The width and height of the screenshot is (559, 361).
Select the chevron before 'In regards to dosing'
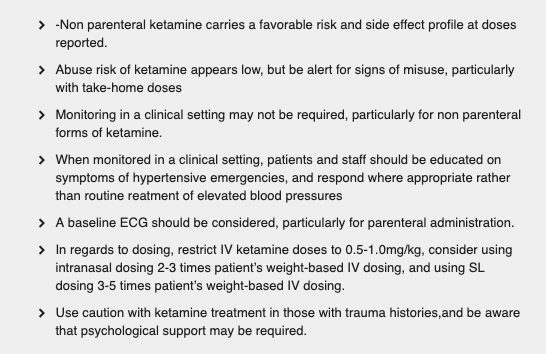[42, 250]
